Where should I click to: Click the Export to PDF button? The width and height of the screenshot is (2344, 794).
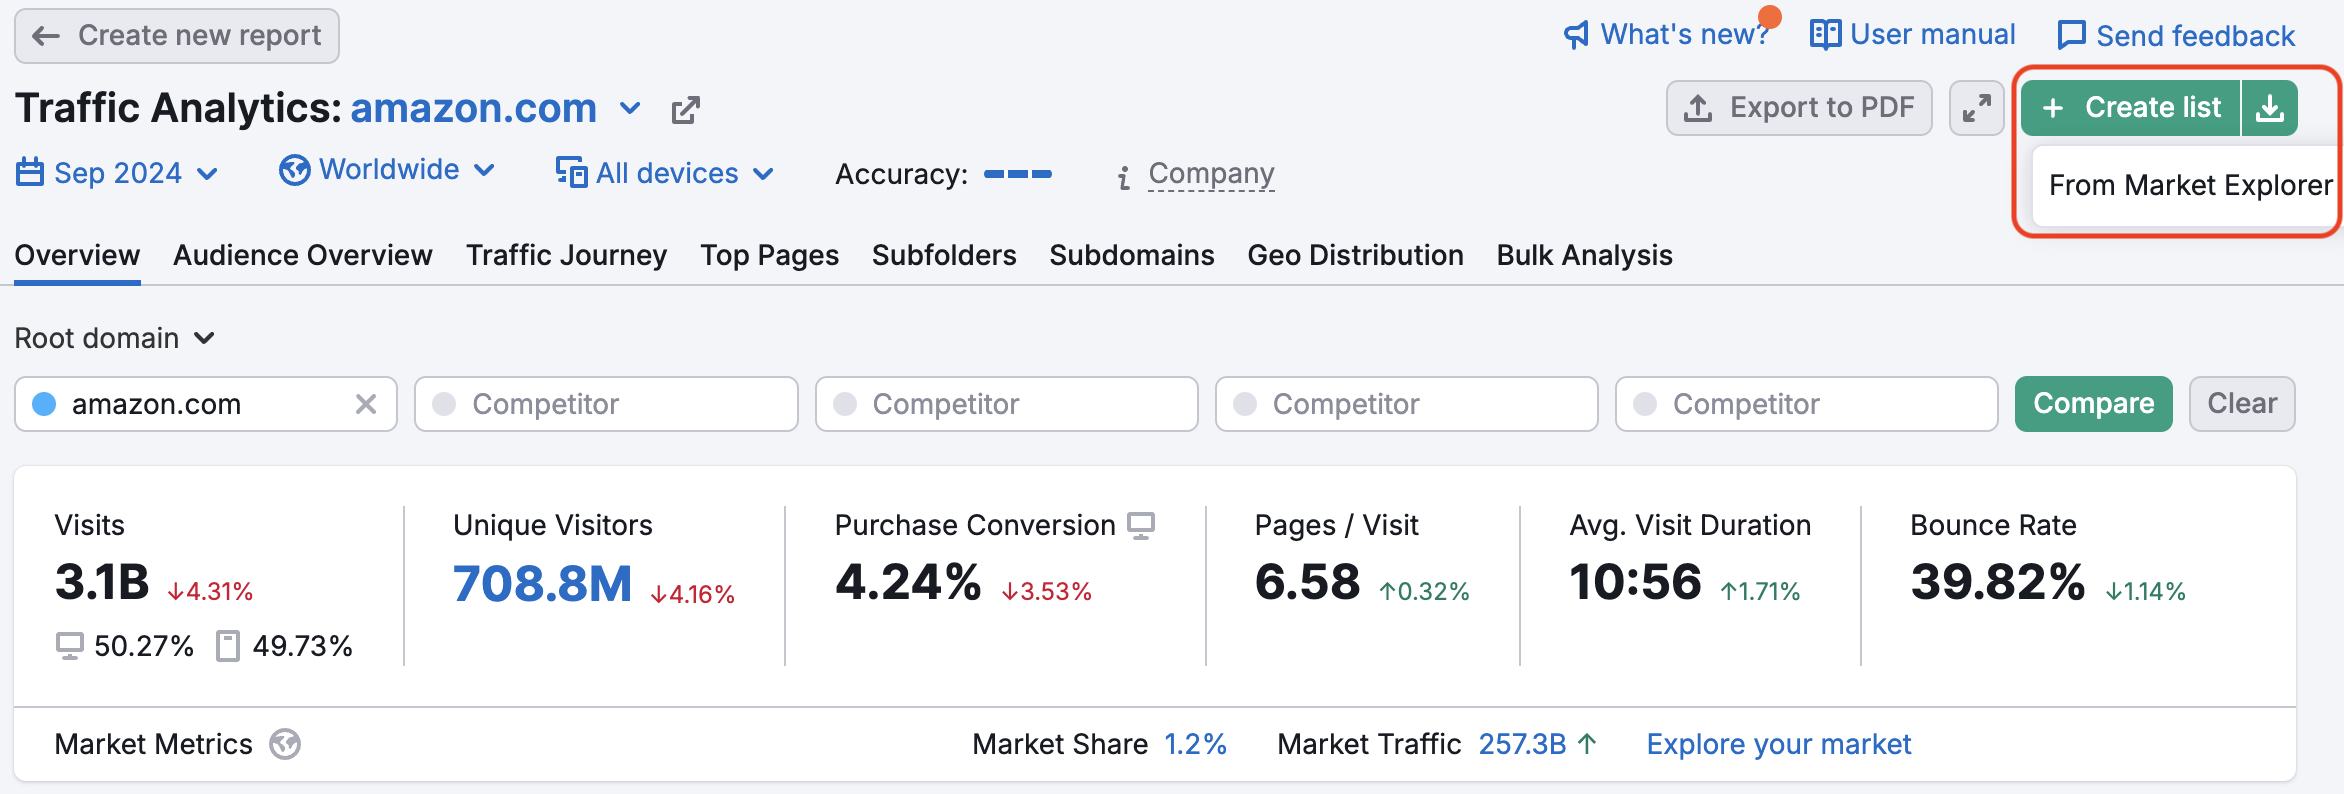coord(1799,108)
